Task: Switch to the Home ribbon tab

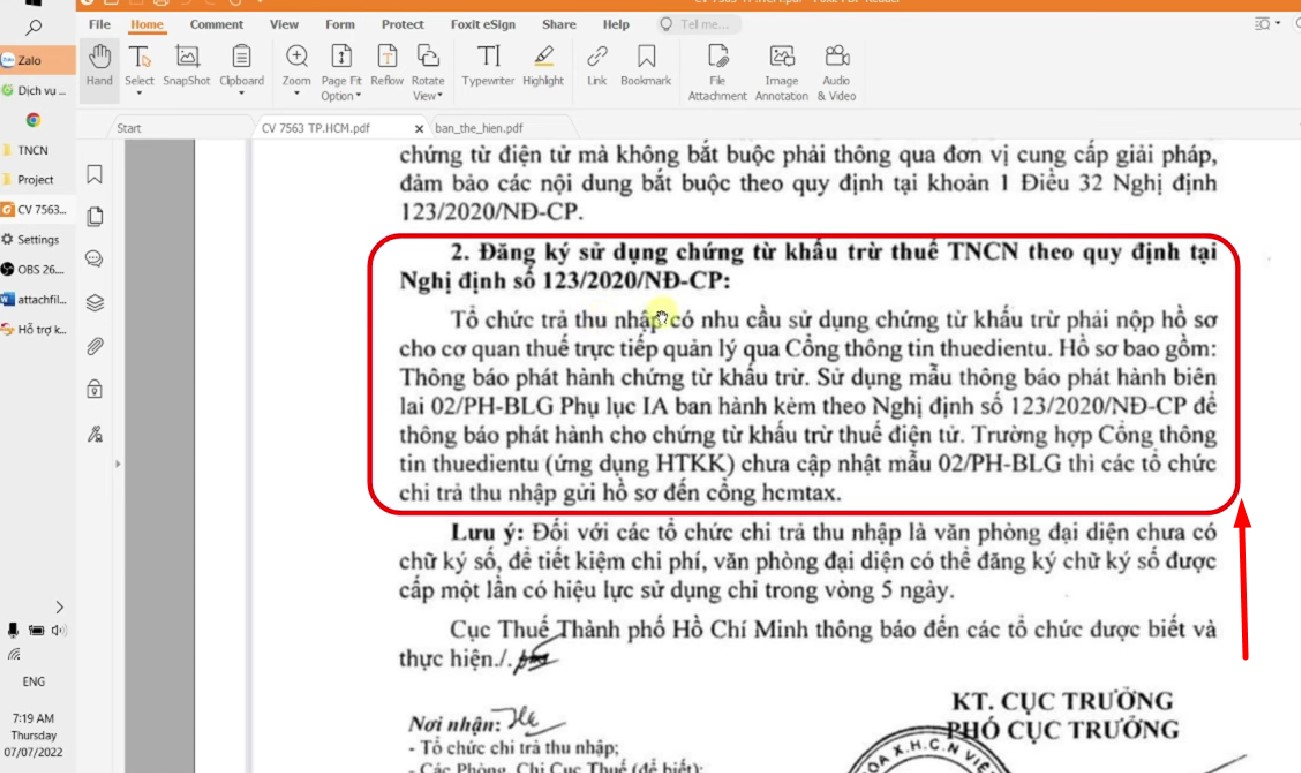Action: pyautogui.click(x=147, y=24)
